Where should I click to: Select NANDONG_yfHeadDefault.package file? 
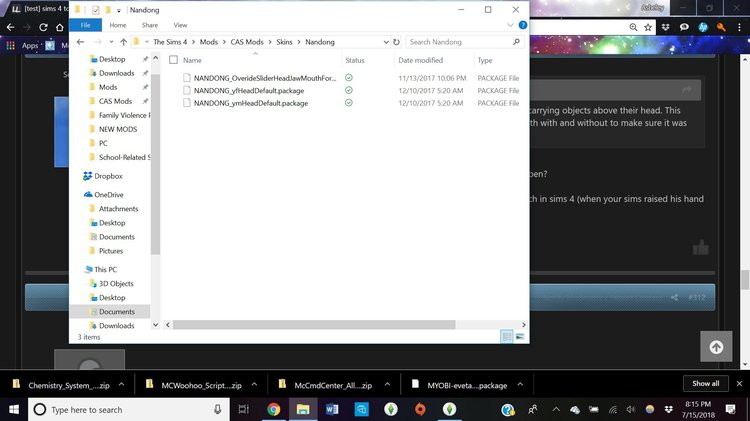pos(249,90)
